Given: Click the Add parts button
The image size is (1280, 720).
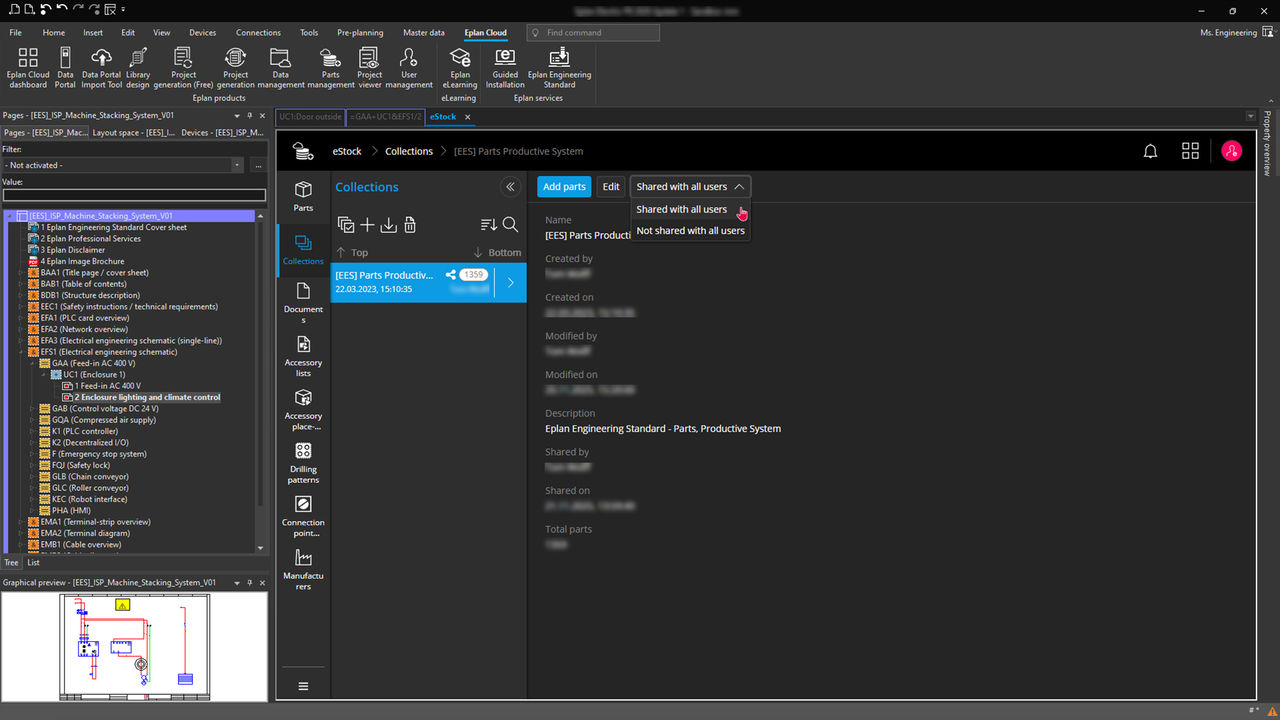Looking at the screenshot, I should tap(563, 186).
